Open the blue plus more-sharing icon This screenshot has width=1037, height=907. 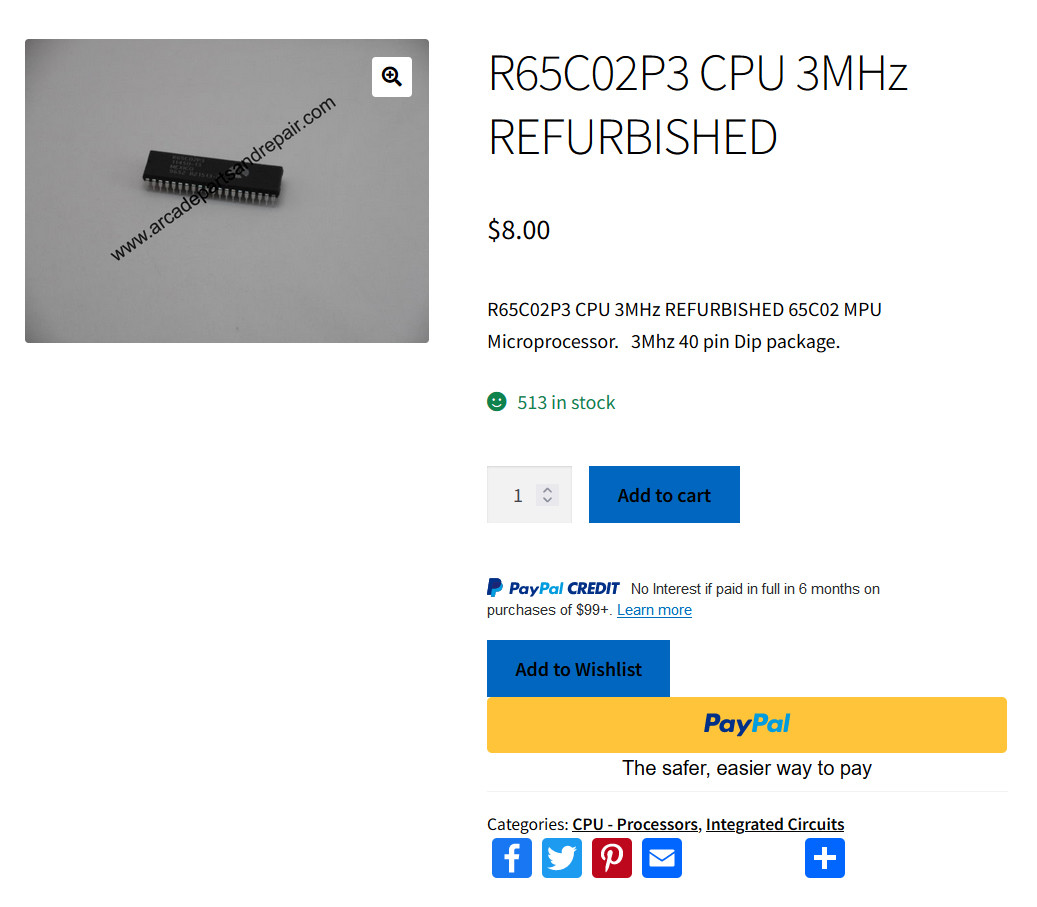point(825,858)
